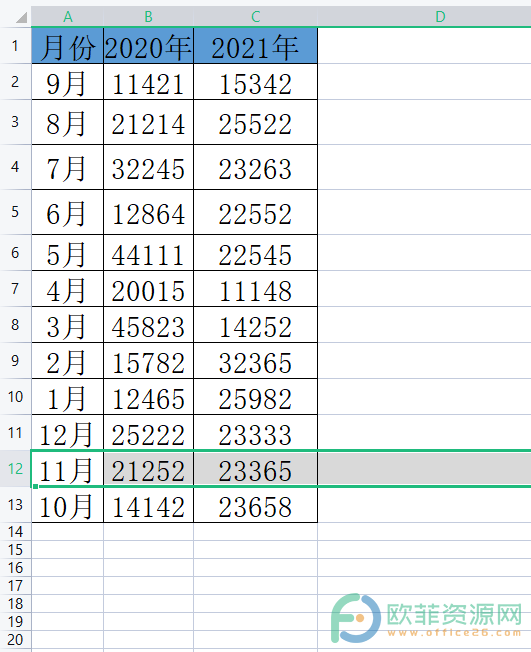Click cell with value 25222
This screenshot has width=531, height=652.
point(148,432)
